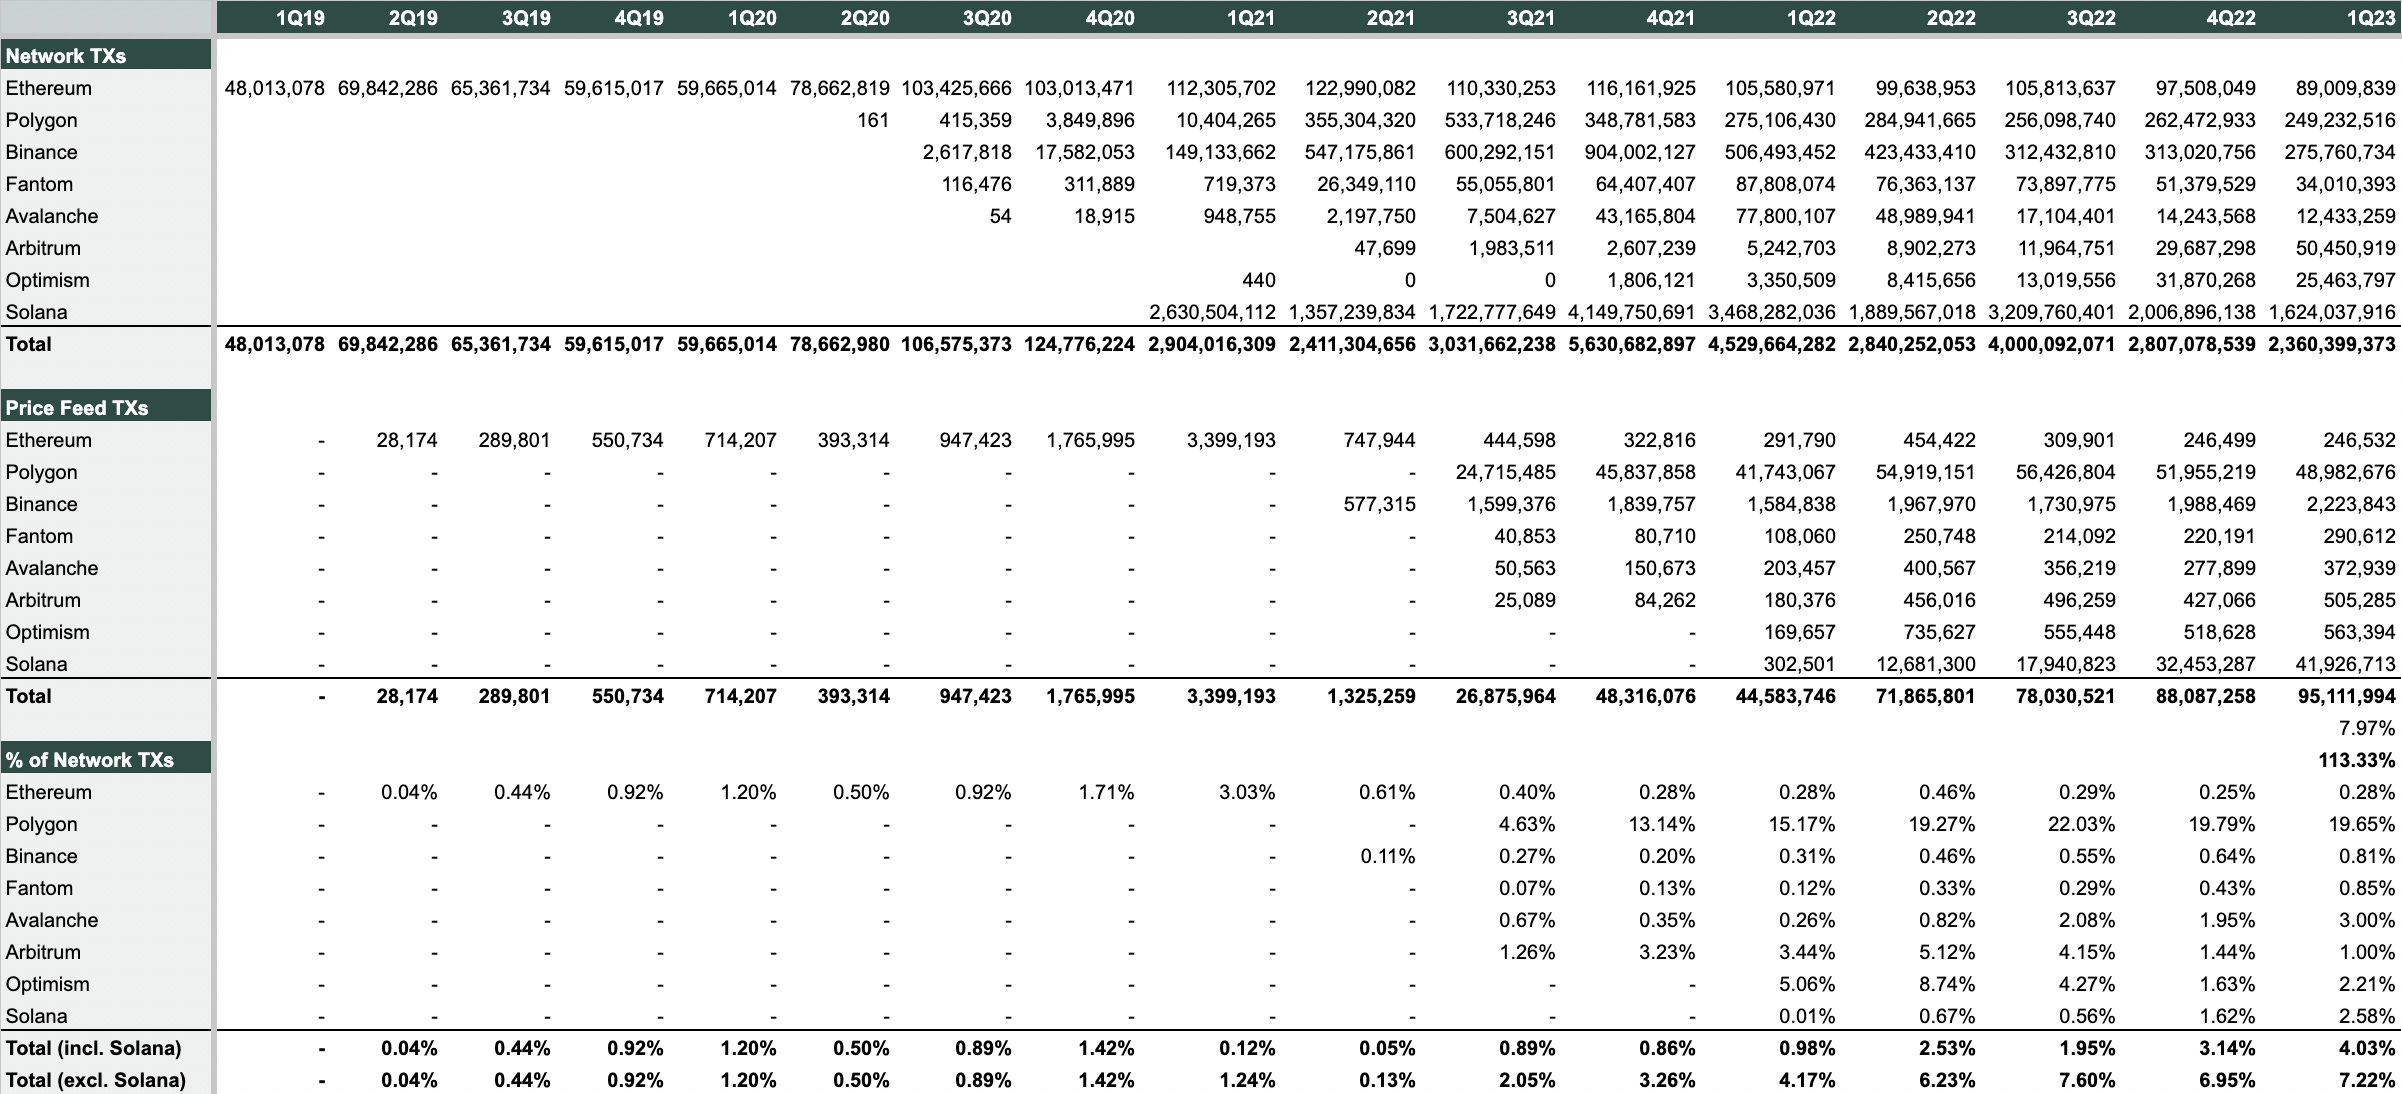Click Price Feed Ethereum value 28,174
Image resolution: width=2402 pixels, height=1094 pixels.
coord(407,440)
